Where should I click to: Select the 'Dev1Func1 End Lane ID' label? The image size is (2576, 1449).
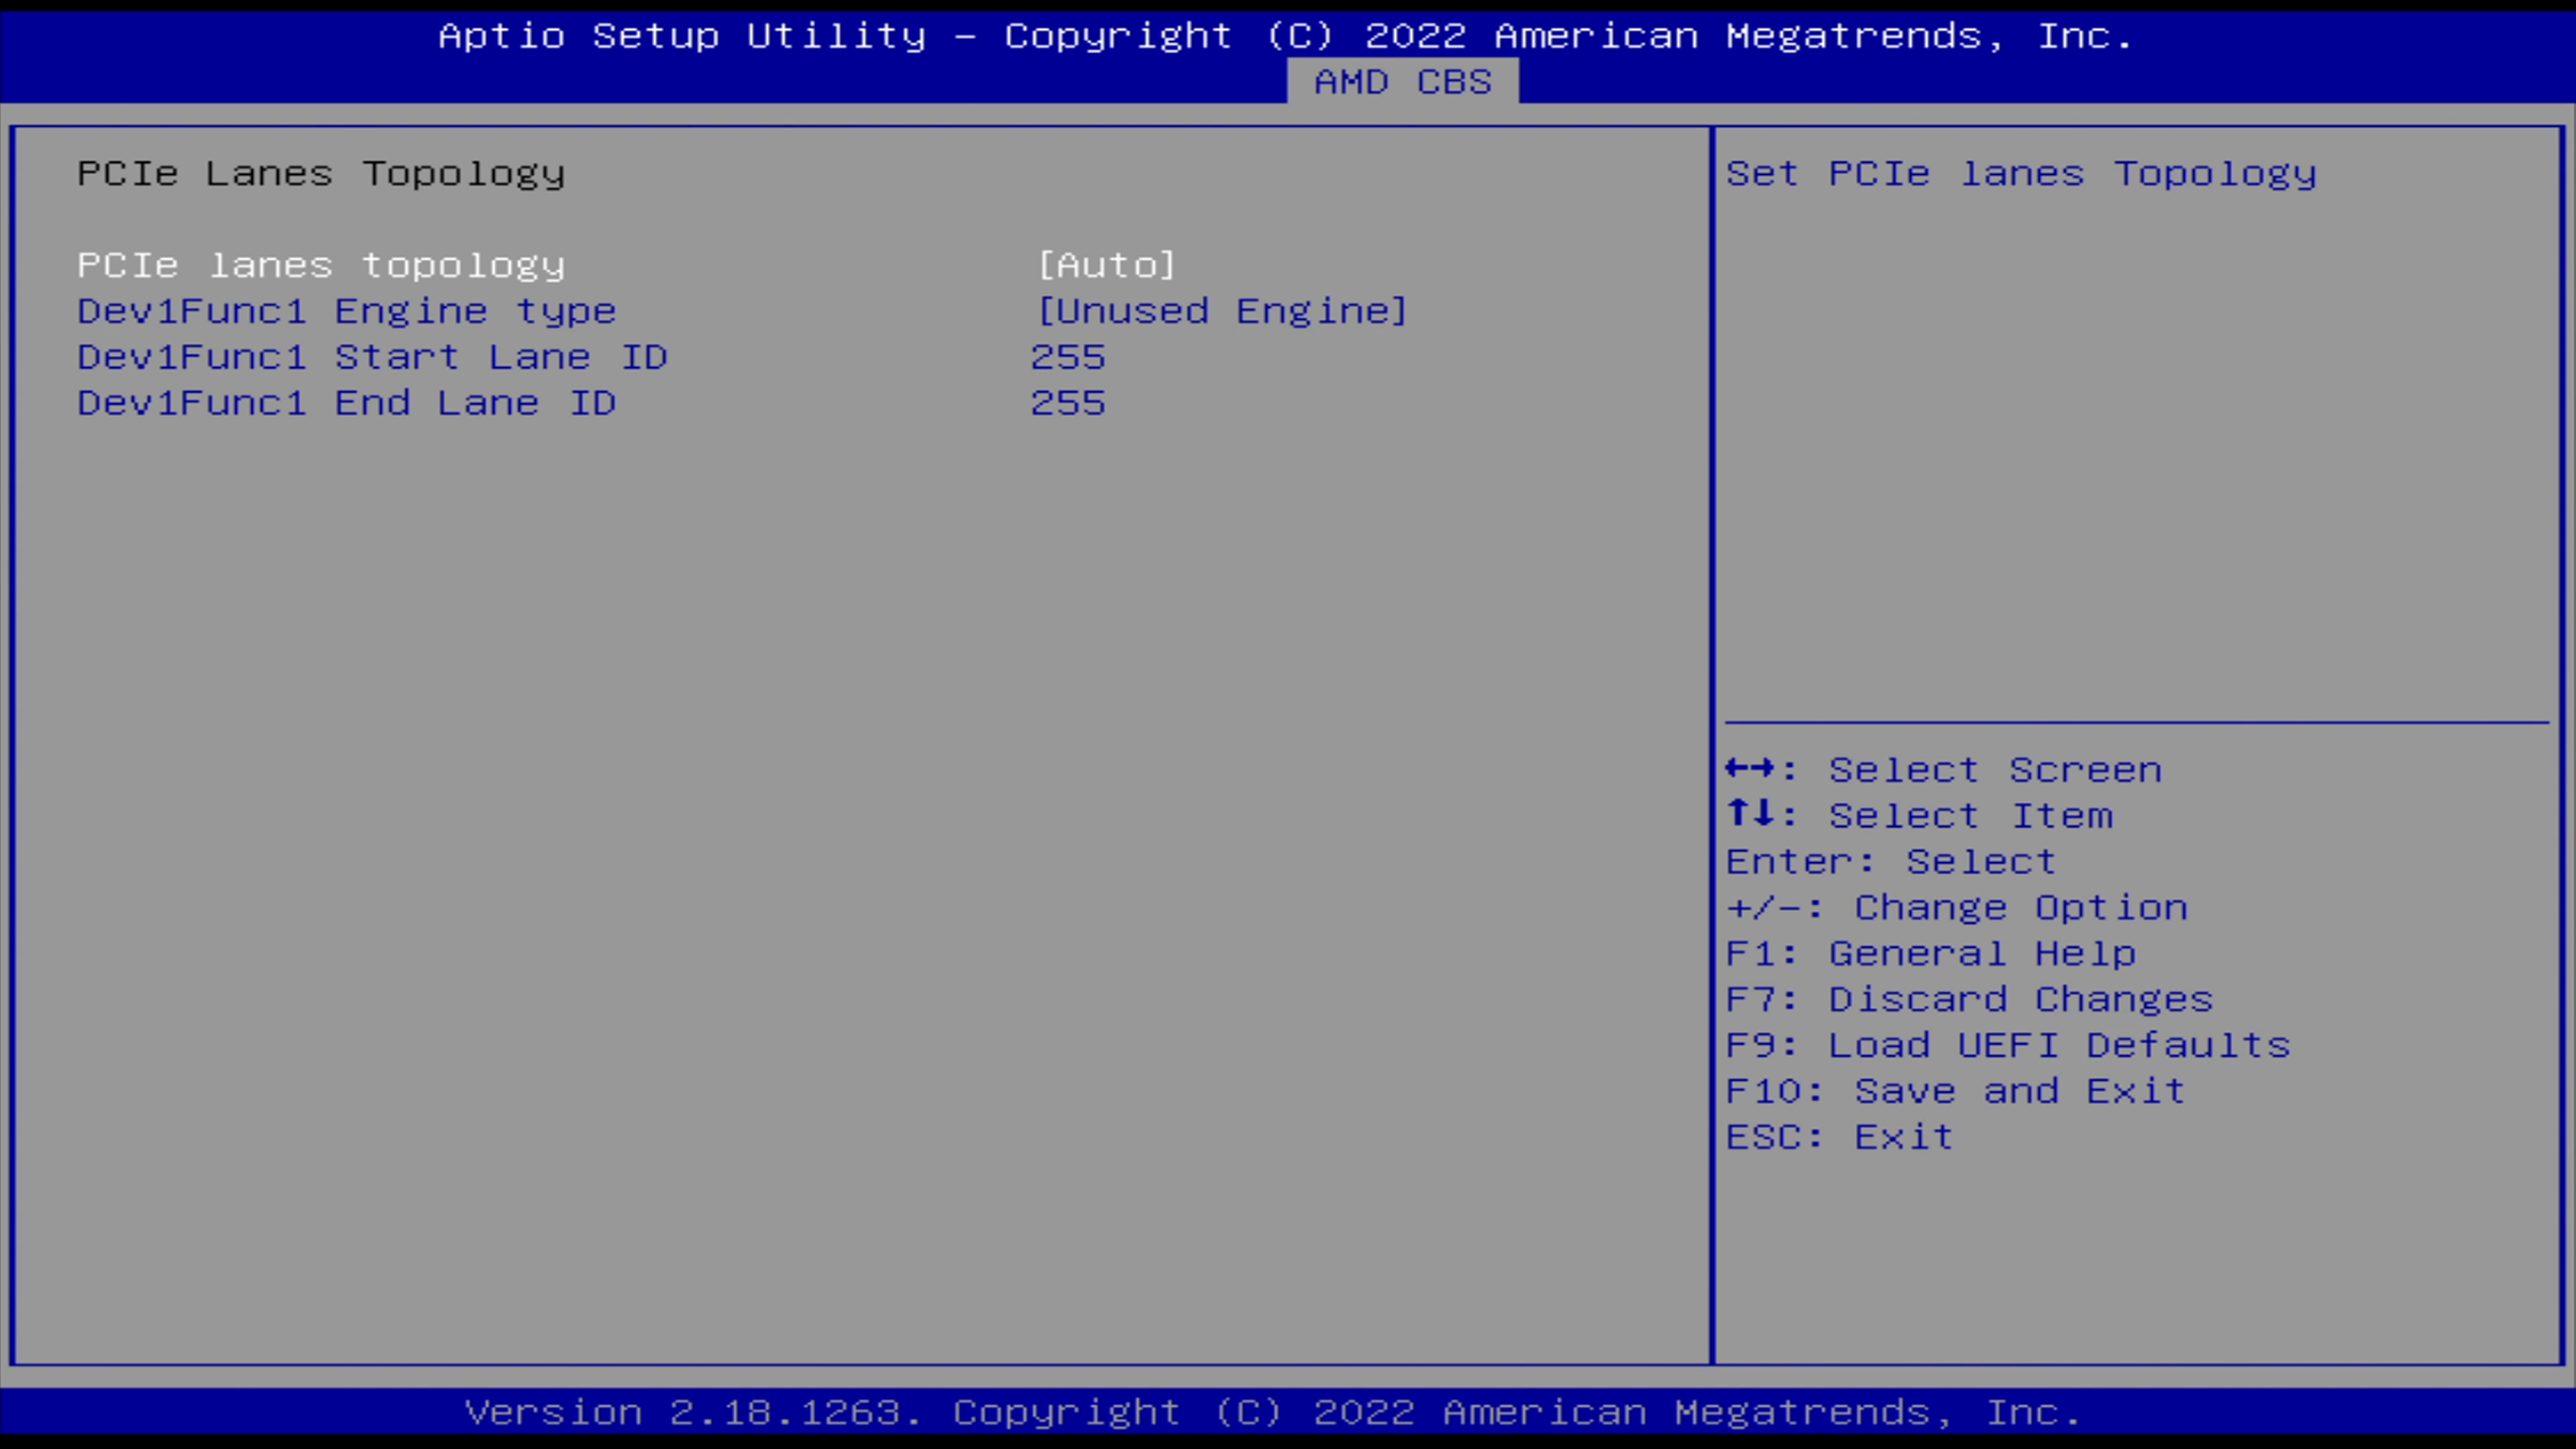pyautogui.click(x=347, y=403)
